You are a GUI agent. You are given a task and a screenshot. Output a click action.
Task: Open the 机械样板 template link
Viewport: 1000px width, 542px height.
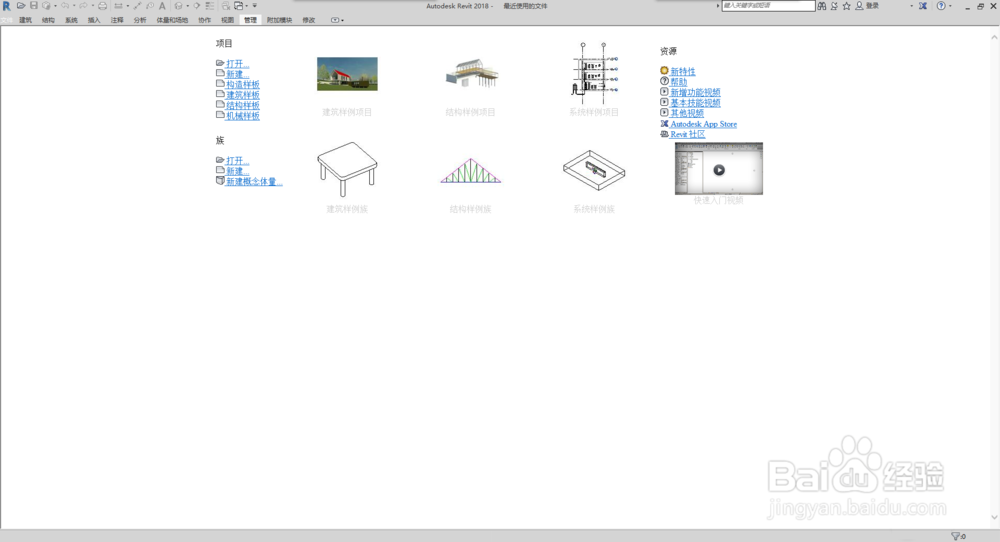pos(243,115)
